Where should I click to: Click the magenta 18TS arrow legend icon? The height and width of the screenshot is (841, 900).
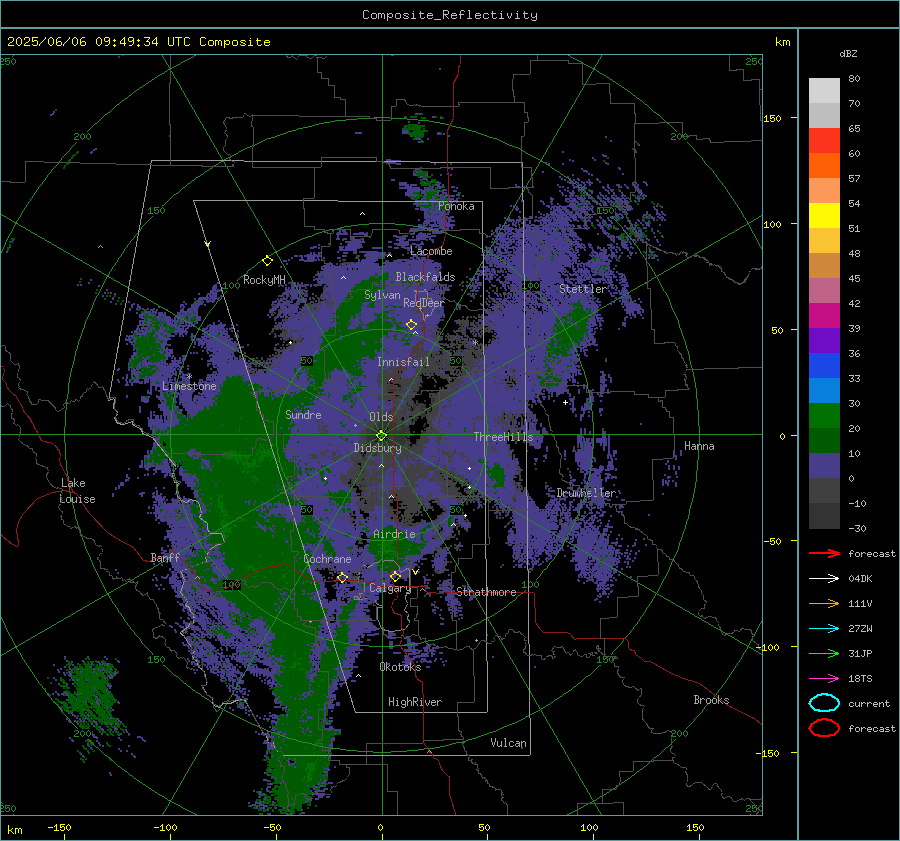pyautogui.click(x=824, y=679)
